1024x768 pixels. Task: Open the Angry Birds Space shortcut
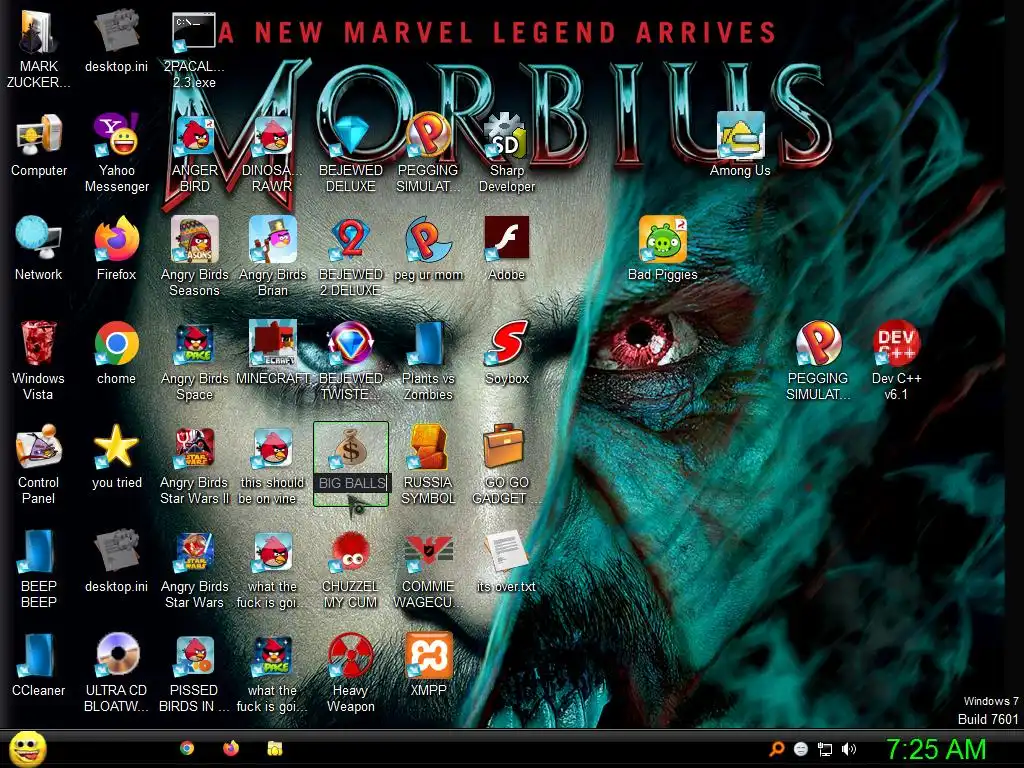[195, 344]
